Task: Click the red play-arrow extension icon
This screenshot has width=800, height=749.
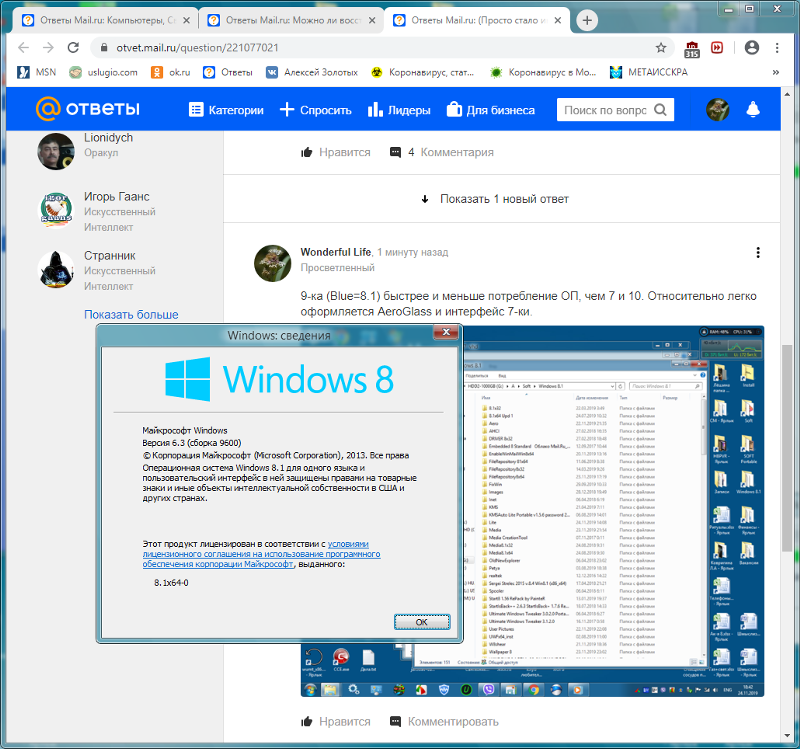Action: coord(717,47)
